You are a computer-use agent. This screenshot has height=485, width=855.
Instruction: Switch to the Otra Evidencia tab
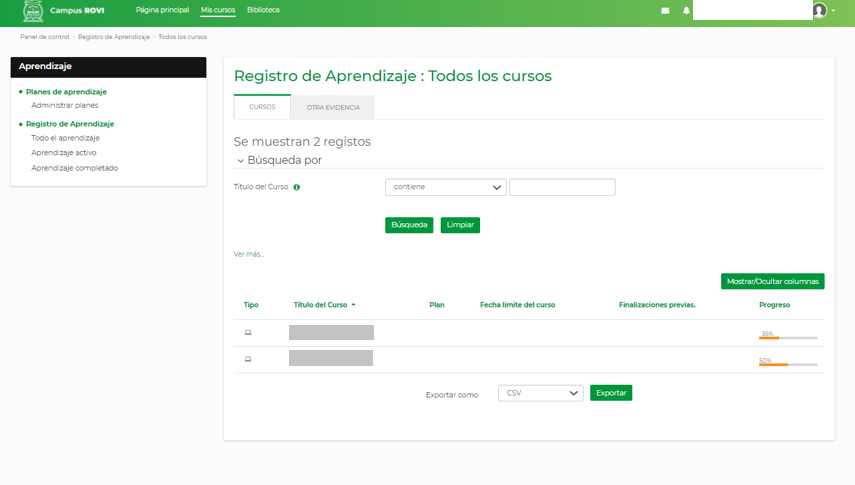[x=333, y=107]
